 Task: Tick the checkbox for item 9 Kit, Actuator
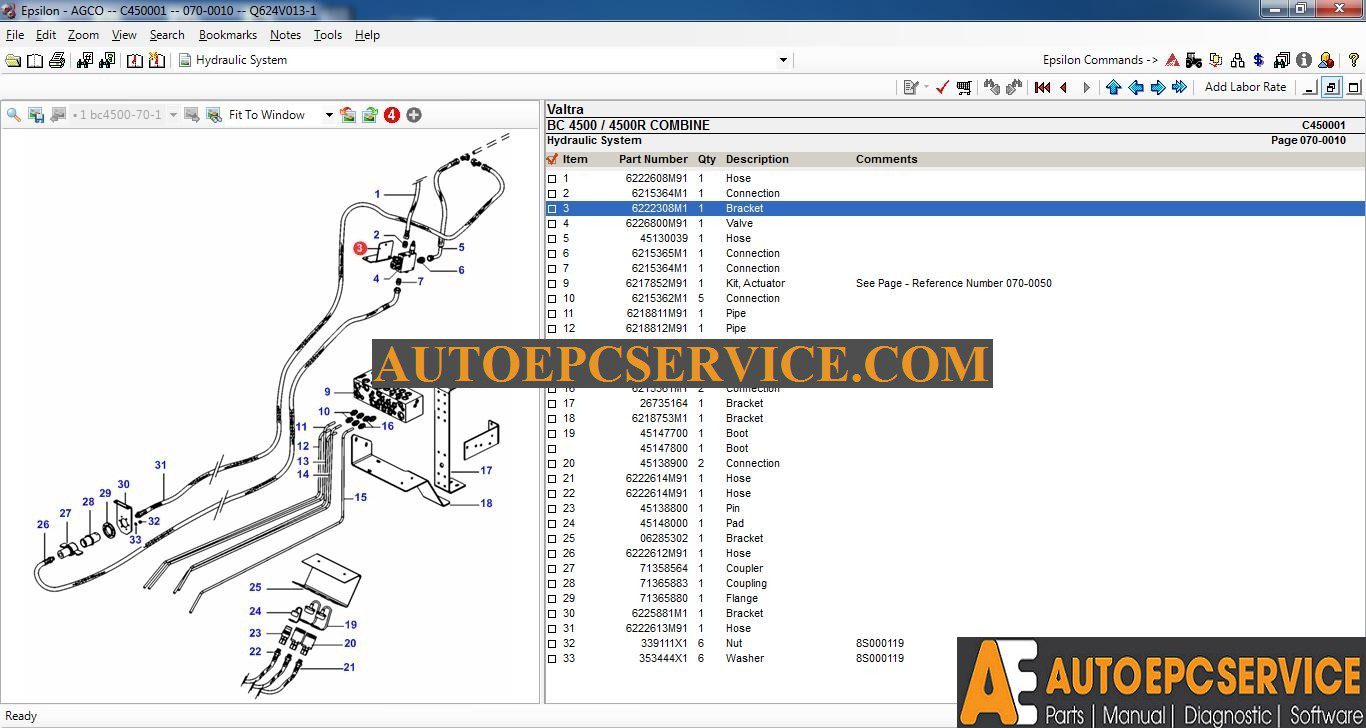552,284
